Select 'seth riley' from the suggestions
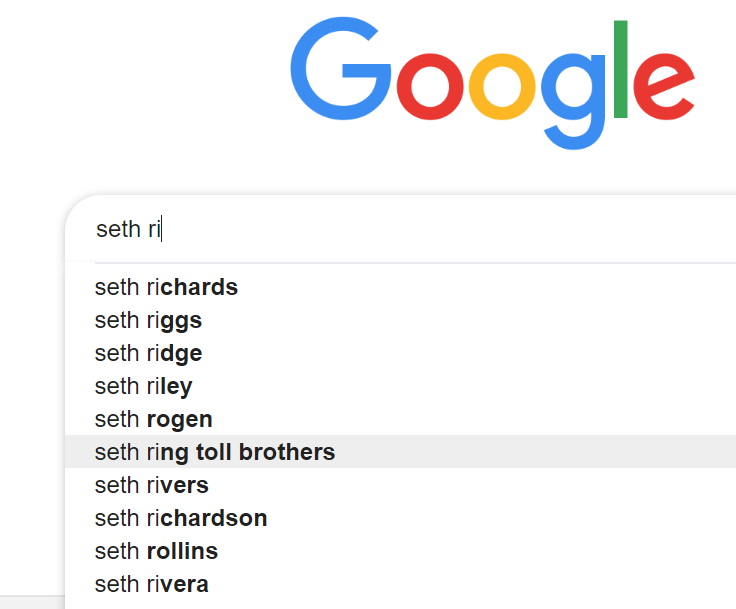This screenshot has height=609, width=736. tap(143, 387)
